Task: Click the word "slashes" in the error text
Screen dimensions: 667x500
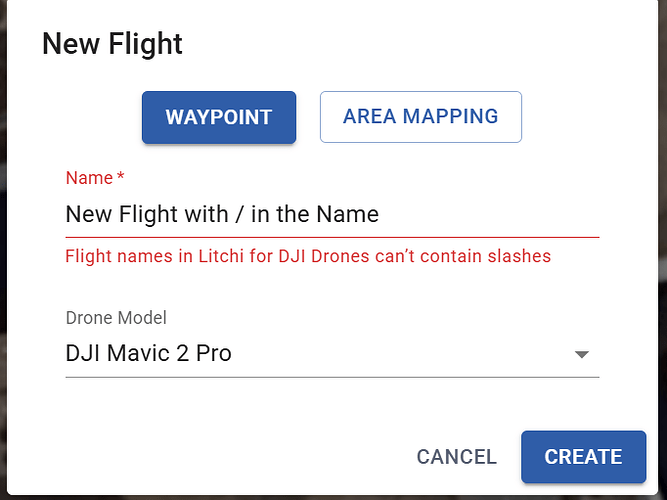Action: [x=518, y=256]
